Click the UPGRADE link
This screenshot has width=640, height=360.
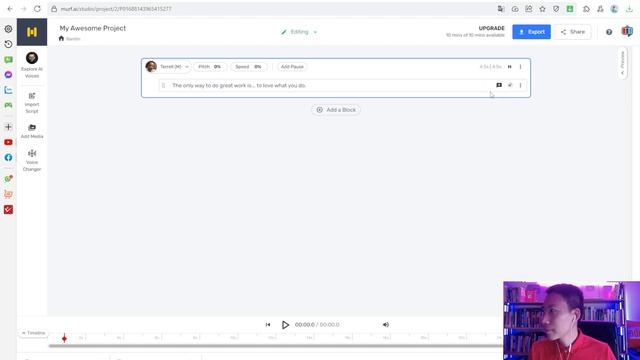tap(491, 28)
